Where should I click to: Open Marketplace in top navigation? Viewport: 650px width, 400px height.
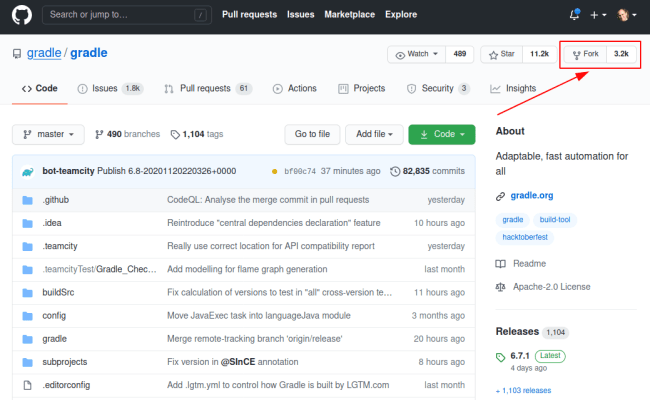(x=349, y=15)
